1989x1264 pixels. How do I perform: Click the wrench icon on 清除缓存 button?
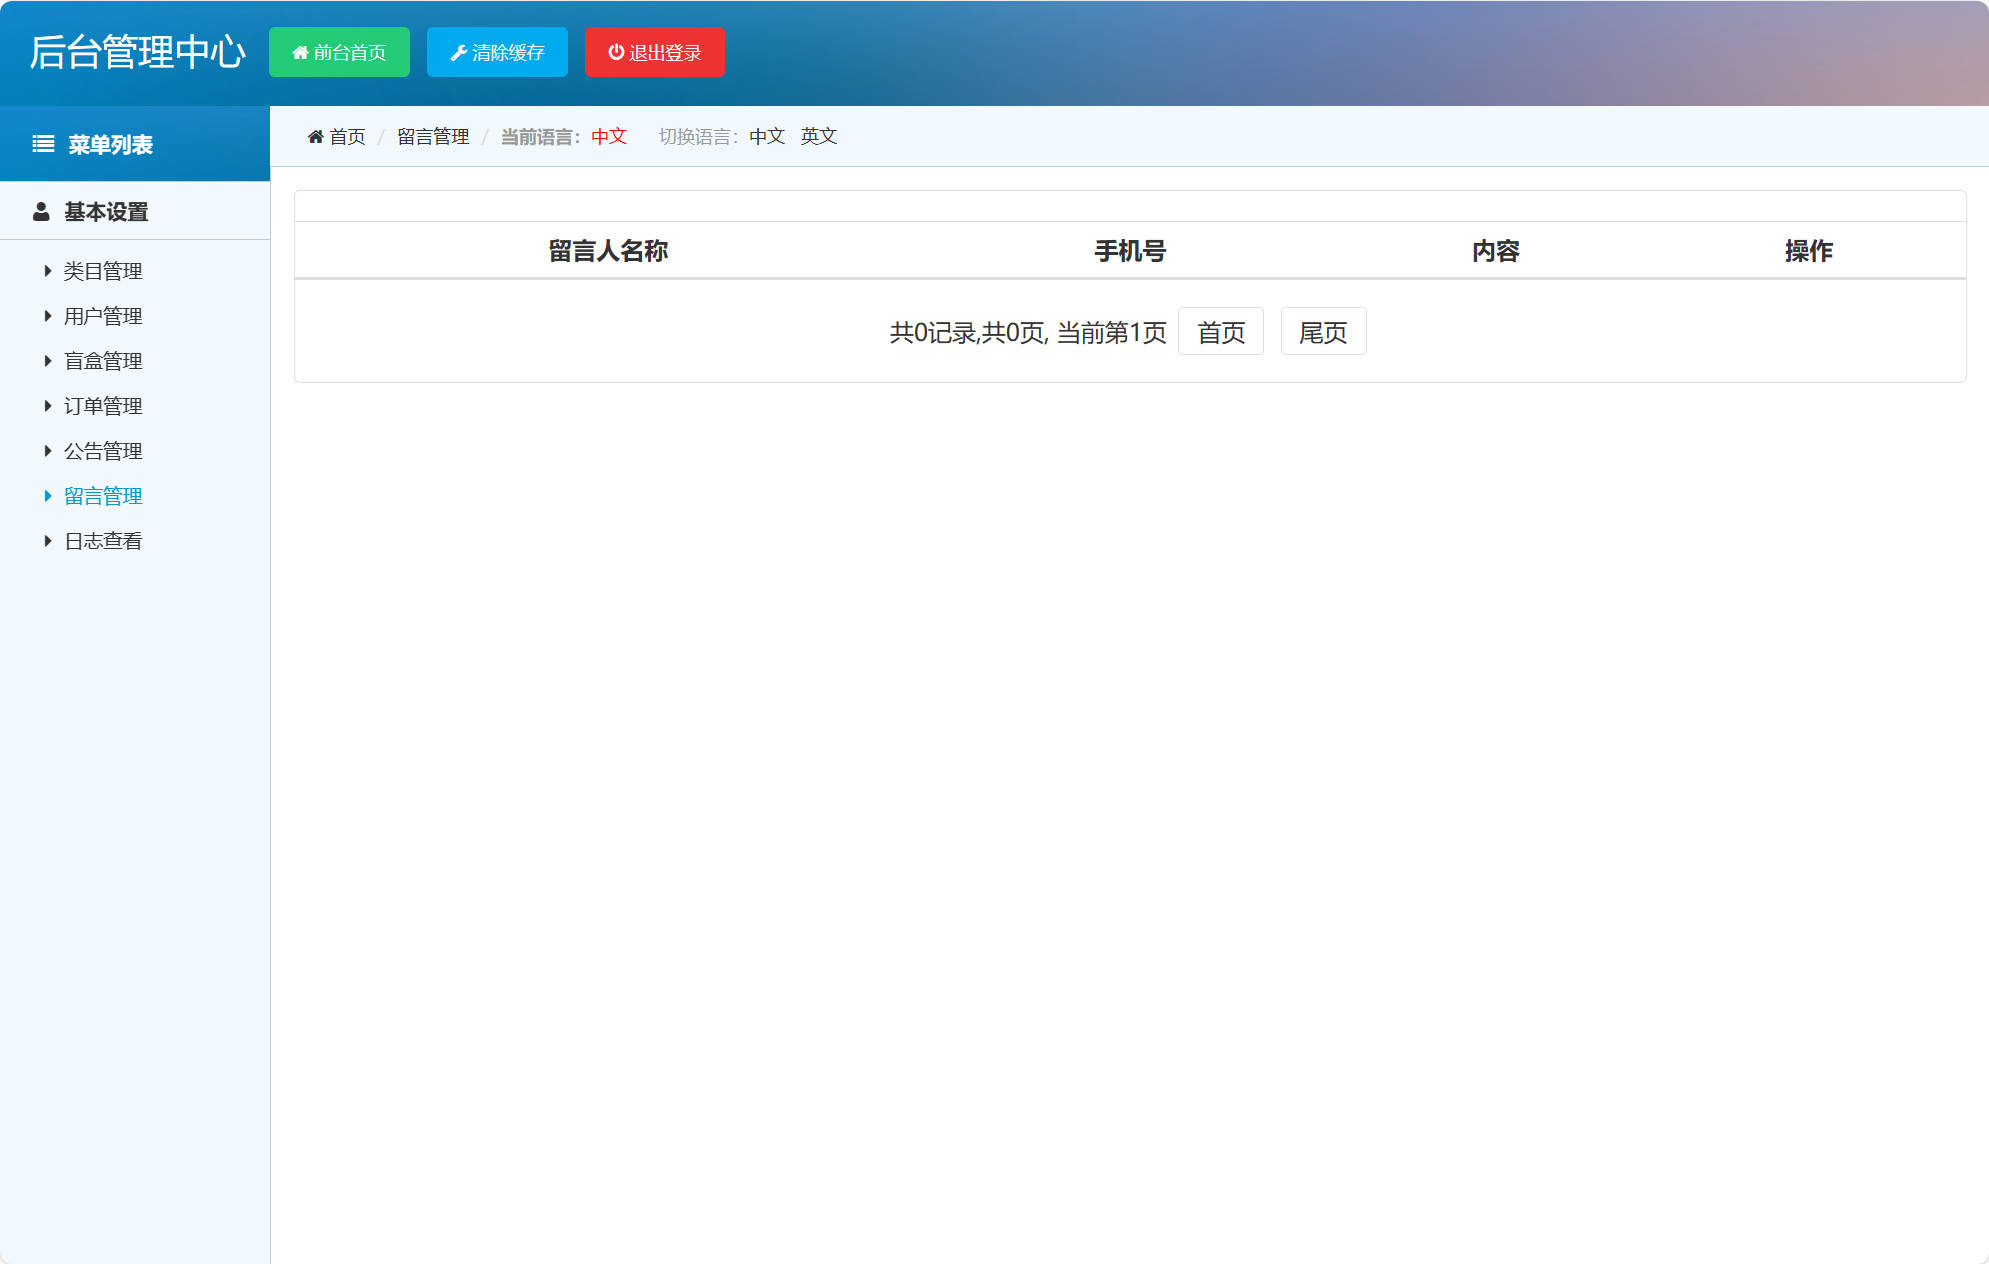point(459,52)
